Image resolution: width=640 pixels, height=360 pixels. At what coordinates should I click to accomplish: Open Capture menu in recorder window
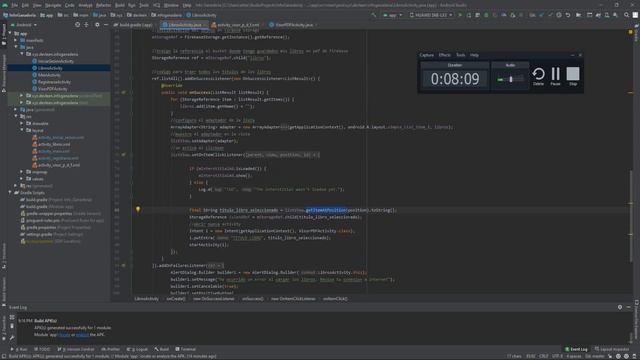(x=427, y=55)
